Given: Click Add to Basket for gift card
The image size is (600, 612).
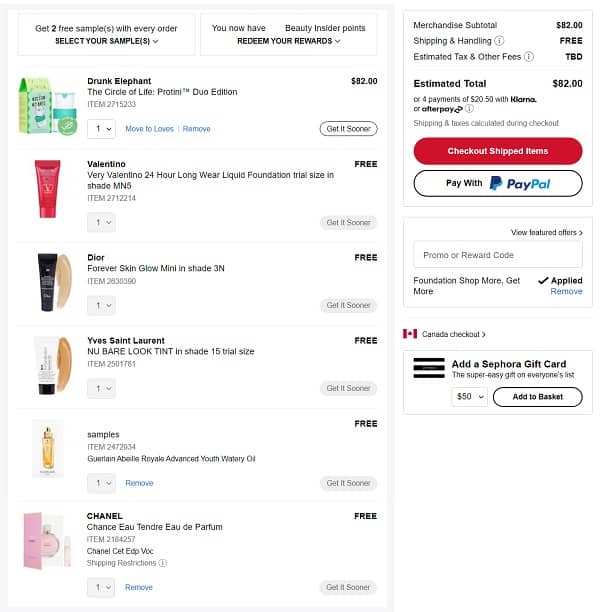Looking at the screenshot, I should coord(539,397).
